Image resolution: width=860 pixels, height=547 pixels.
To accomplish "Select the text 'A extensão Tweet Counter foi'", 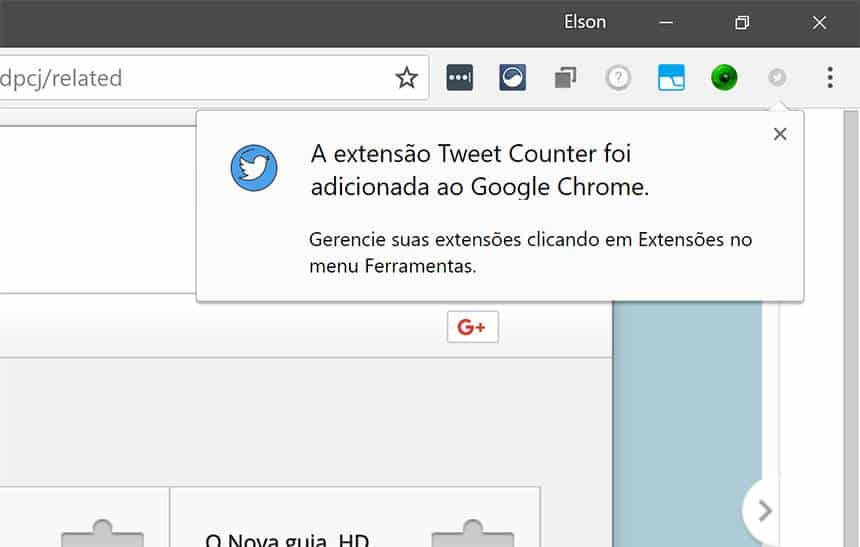I will point(471,154).
